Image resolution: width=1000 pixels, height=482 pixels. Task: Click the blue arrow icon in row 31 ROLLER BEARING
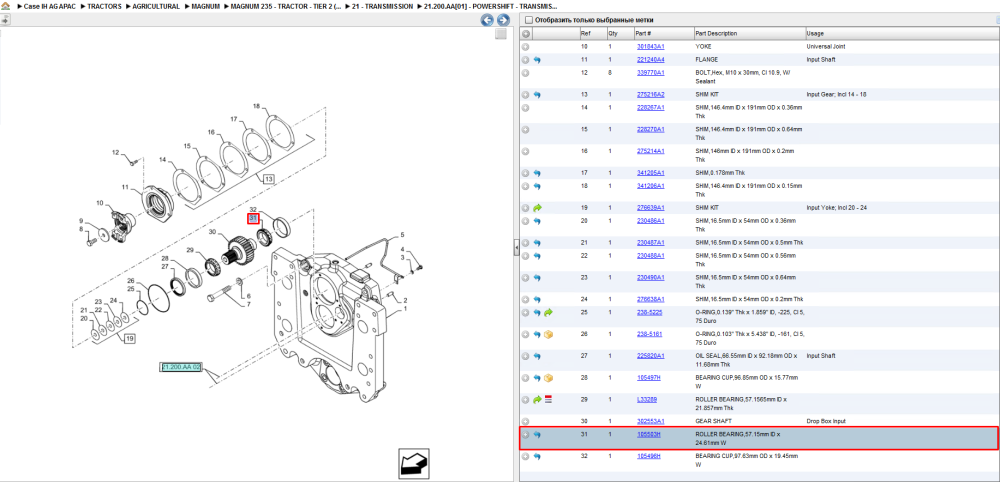pos(537,435)
